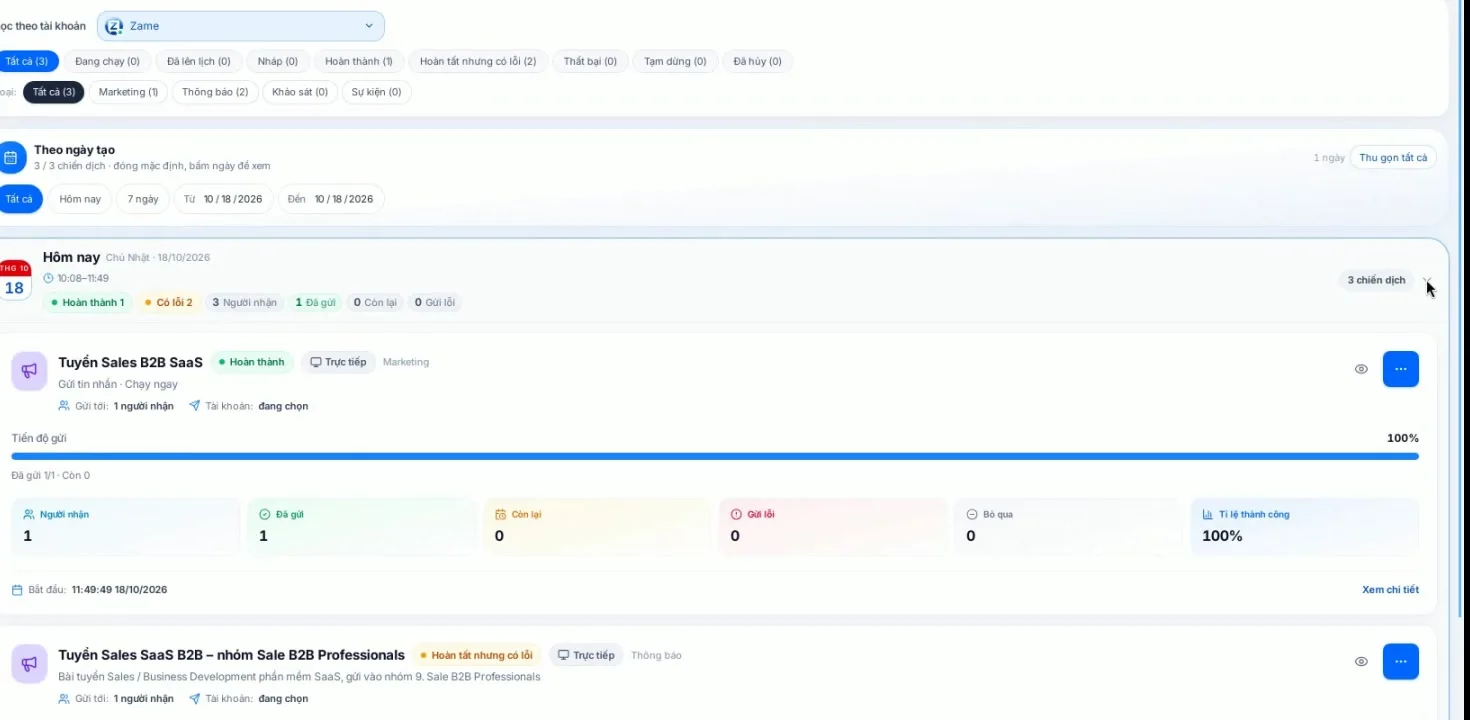Click the Thất bại (0) status filter
The image size is (1470, 720).
590,61
